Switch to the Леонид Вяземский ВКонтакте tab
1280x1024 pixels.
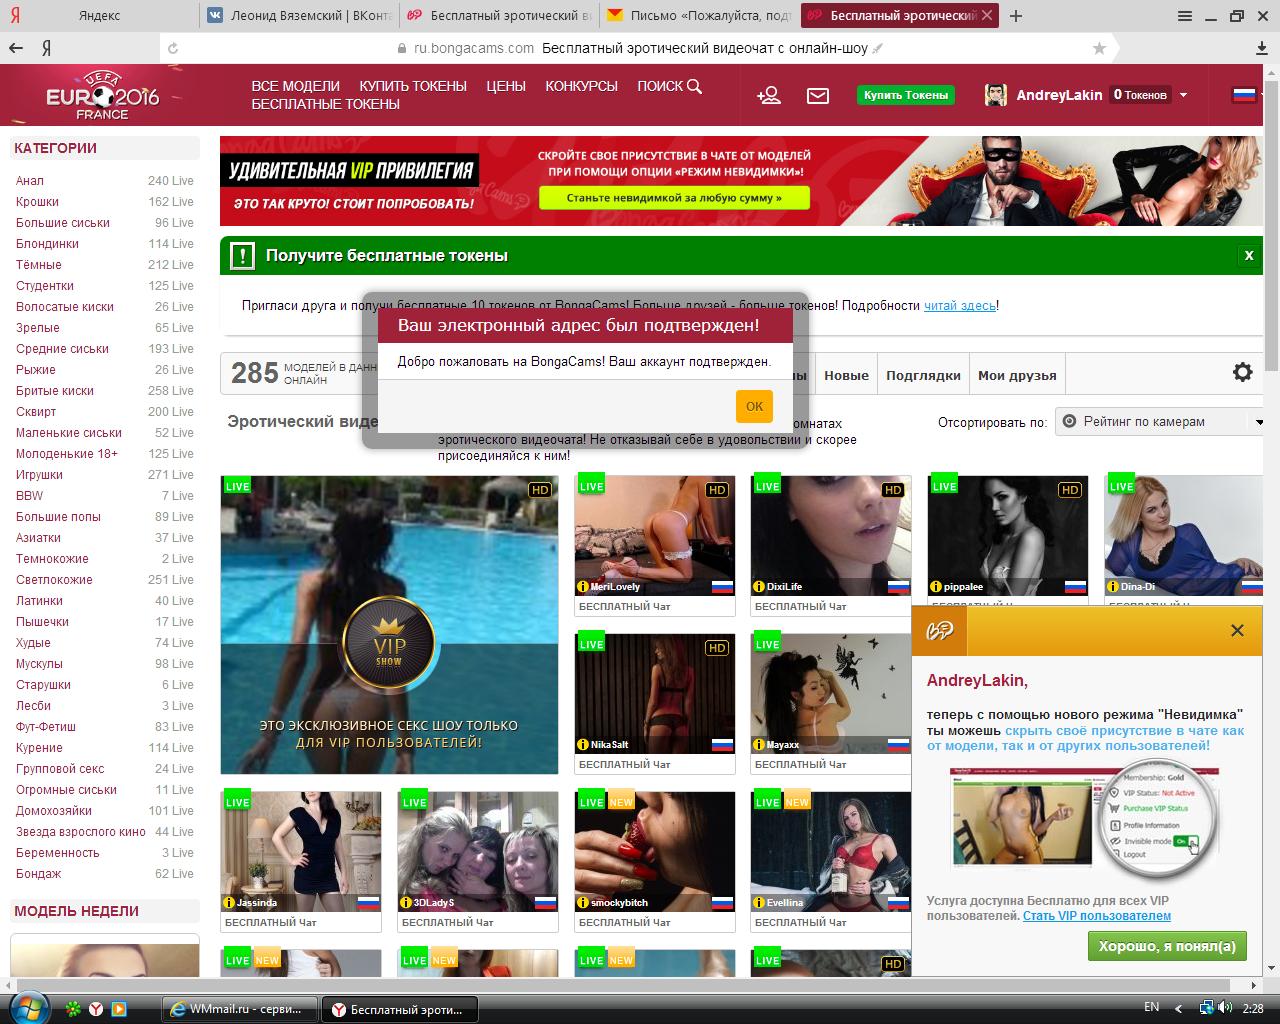click(x=300, y=16)
